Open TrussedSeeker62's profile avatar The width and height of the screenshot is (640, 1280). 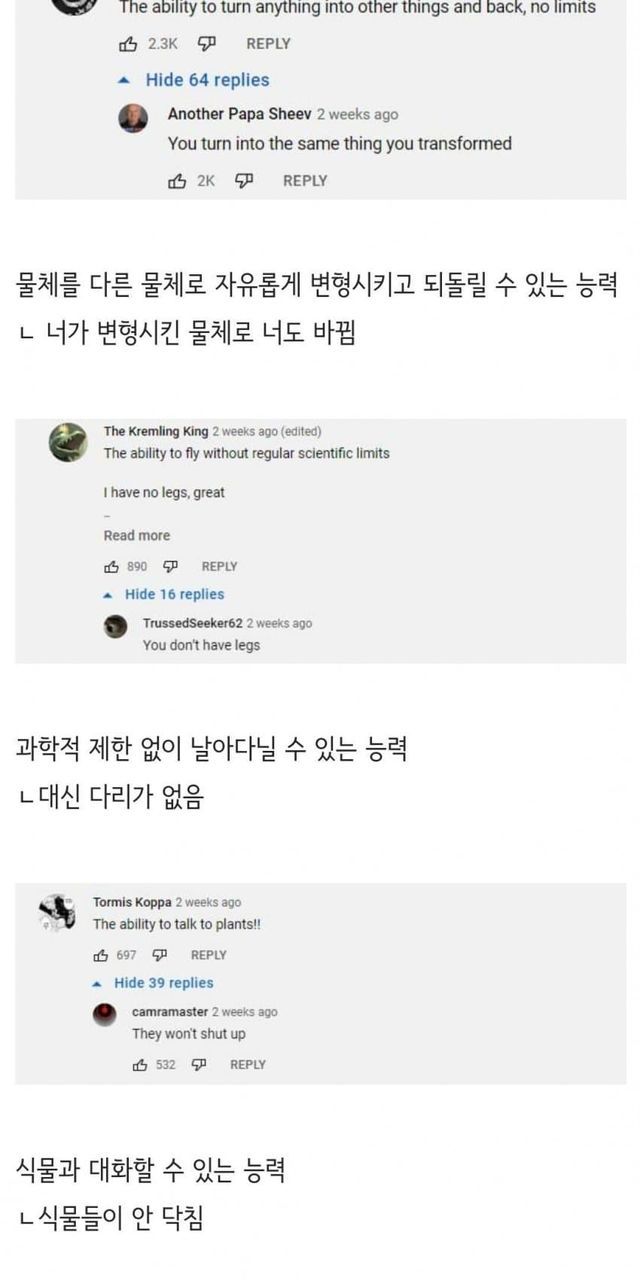pos(117,626)
